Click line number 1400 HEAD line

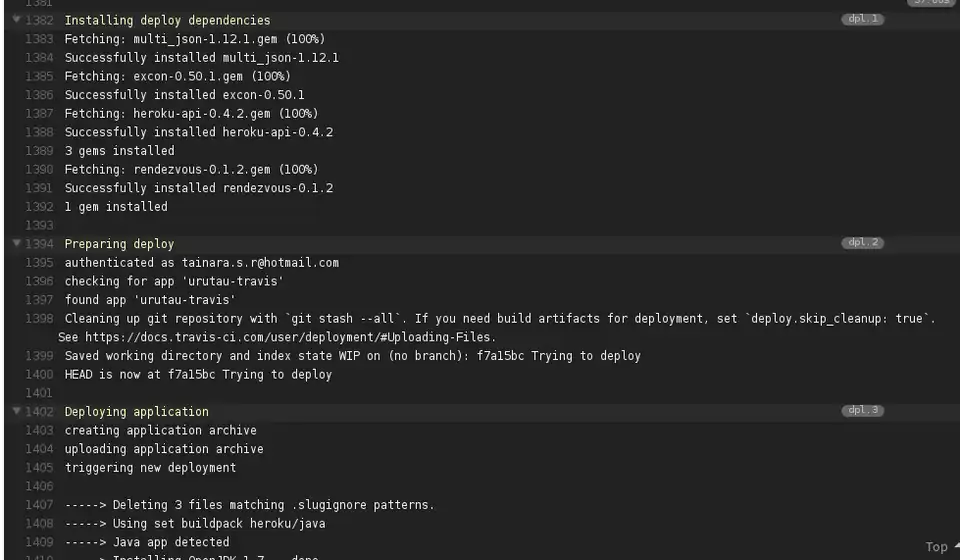(40, 375)
